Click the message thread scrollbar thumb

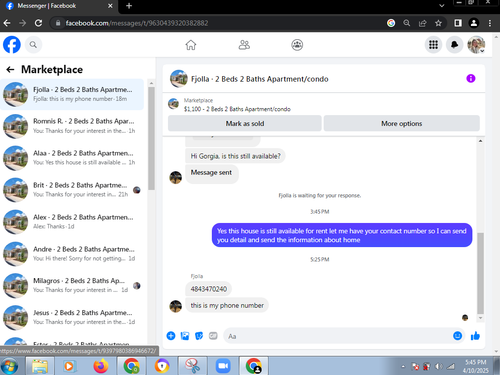480,273
